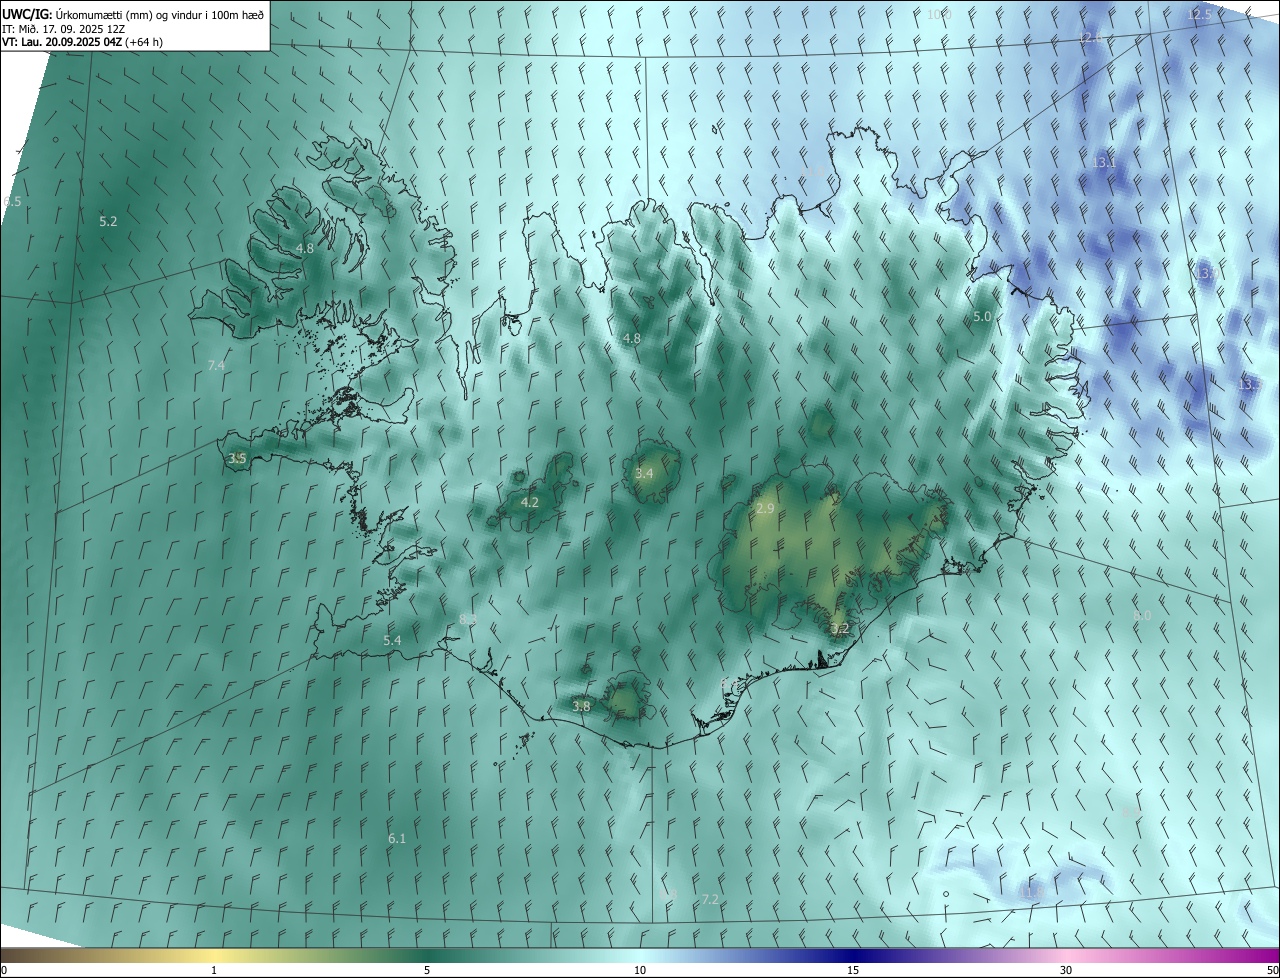The width and height of the screenshot is (1280, 978).
Task: Click the 50 tick on the color scale
Action: pyautogui.click(x=1272, y=971)
